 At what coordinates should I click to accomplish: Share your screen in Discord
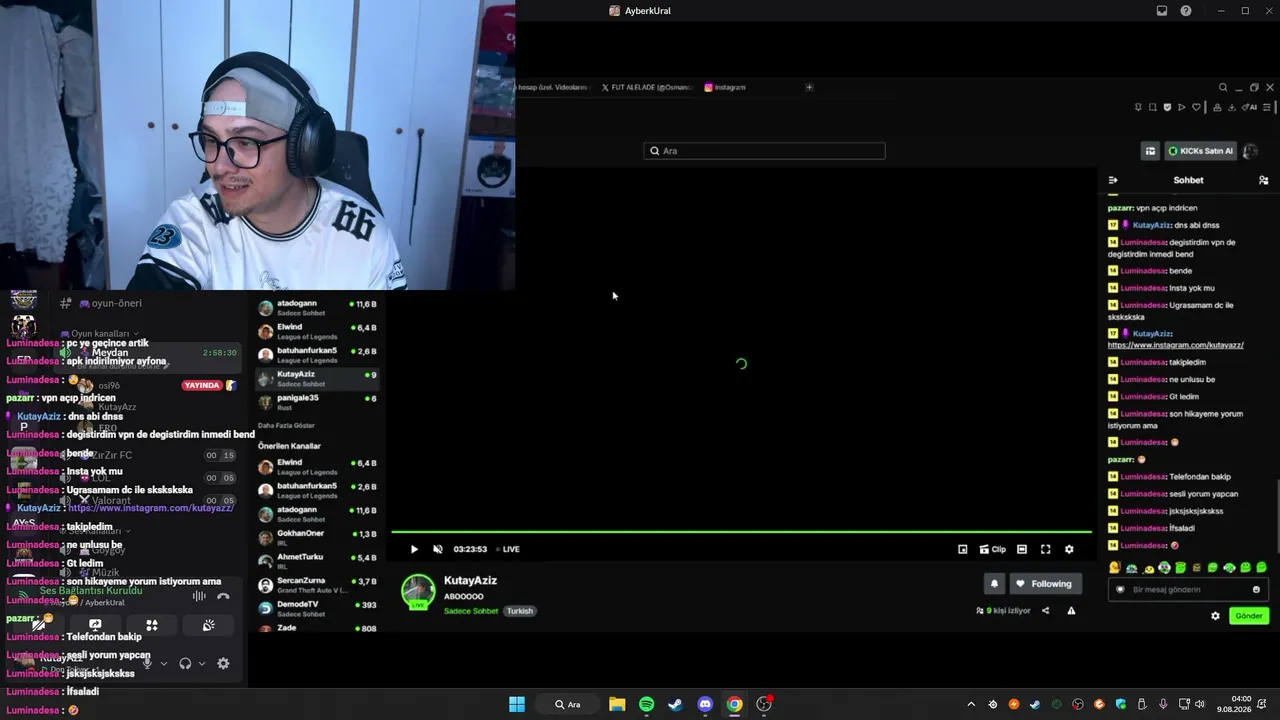click(x=95, y=625)
